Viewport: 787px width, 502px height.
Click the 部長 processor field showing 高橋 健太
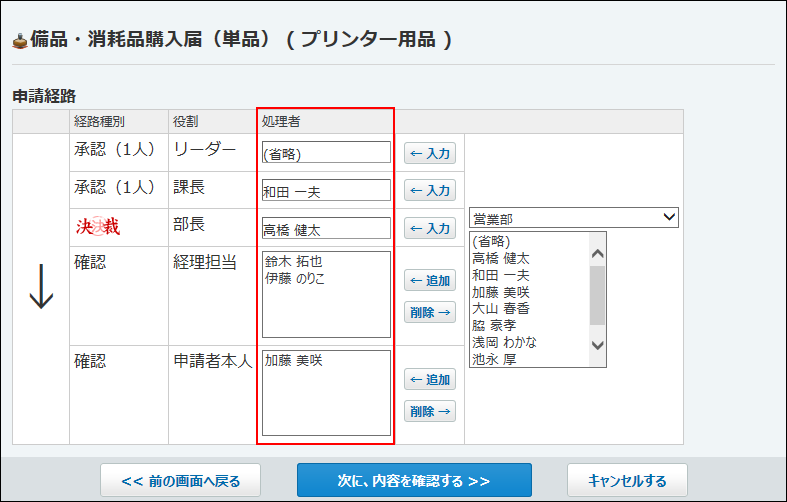point(326,228)
